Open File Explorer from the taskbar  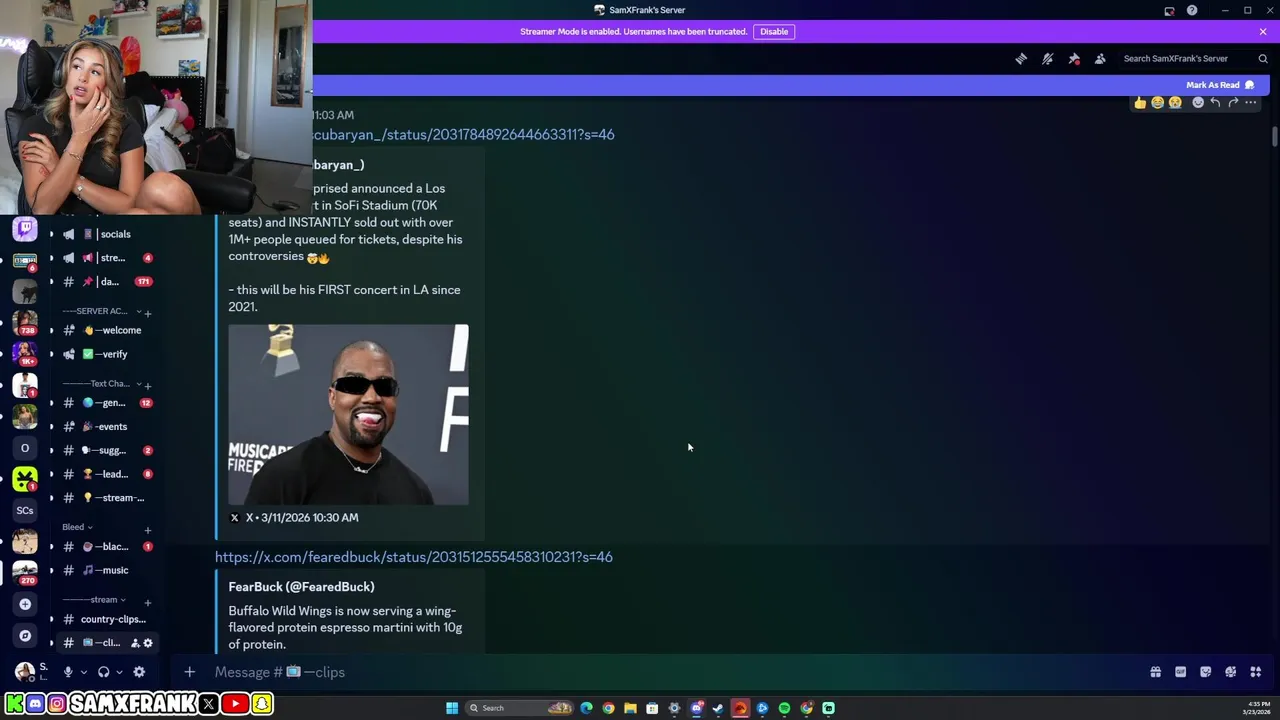coord(630,708)
